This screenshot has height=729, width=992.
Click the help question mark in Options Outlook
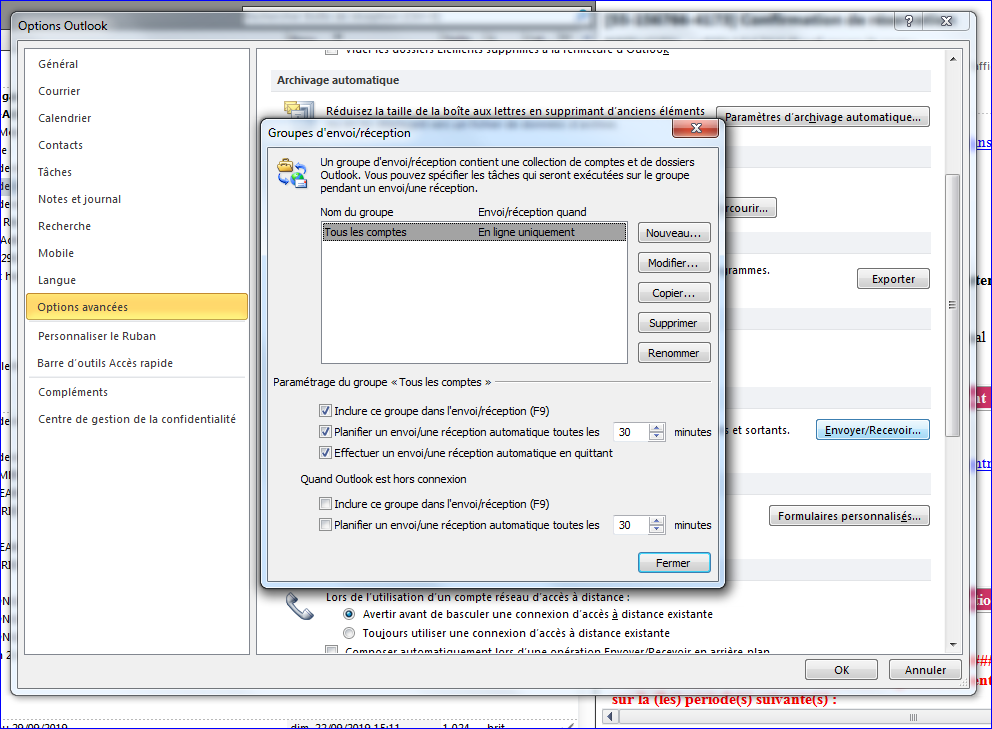909,21
